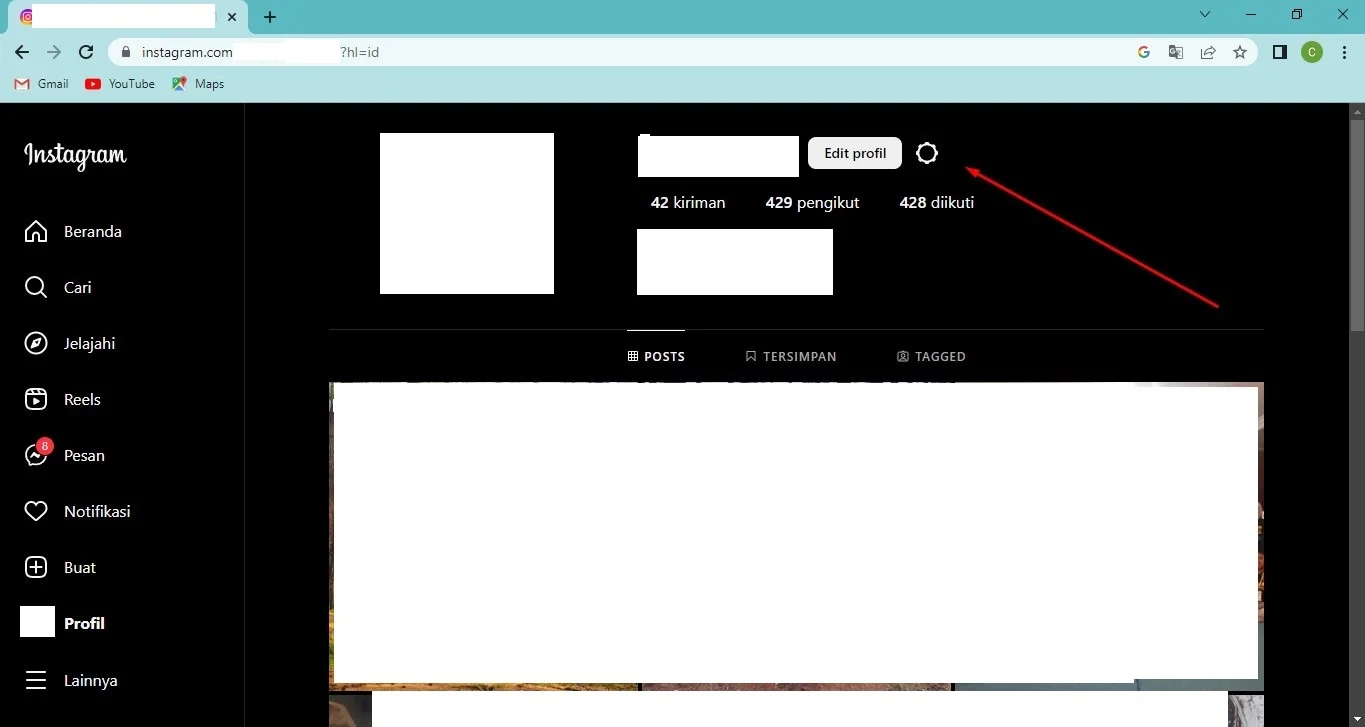
Task: Click the Pesan label in sidebar
Action: (x=84, y=455)
